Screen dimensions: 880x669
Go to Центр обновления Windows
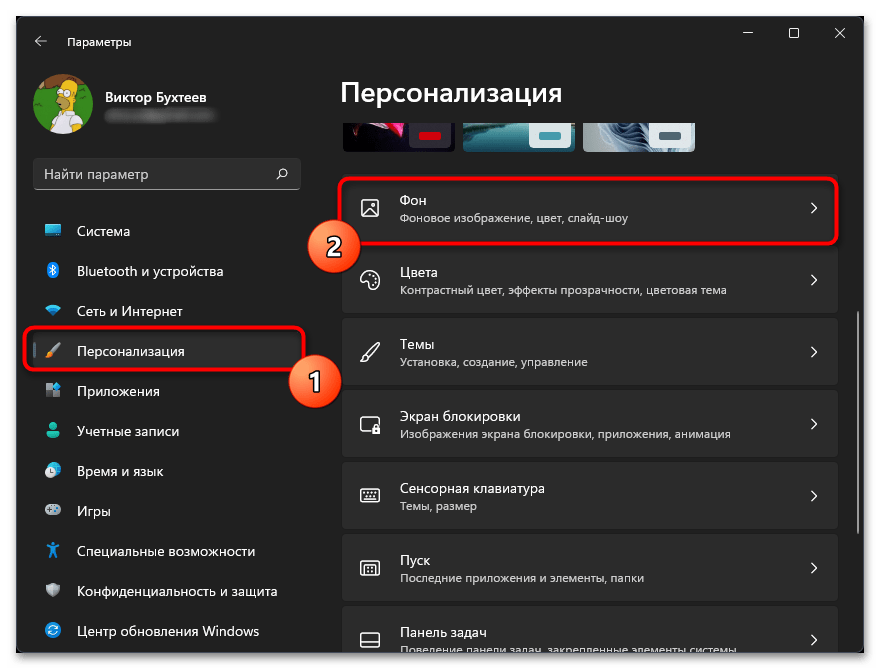point(167,631)
